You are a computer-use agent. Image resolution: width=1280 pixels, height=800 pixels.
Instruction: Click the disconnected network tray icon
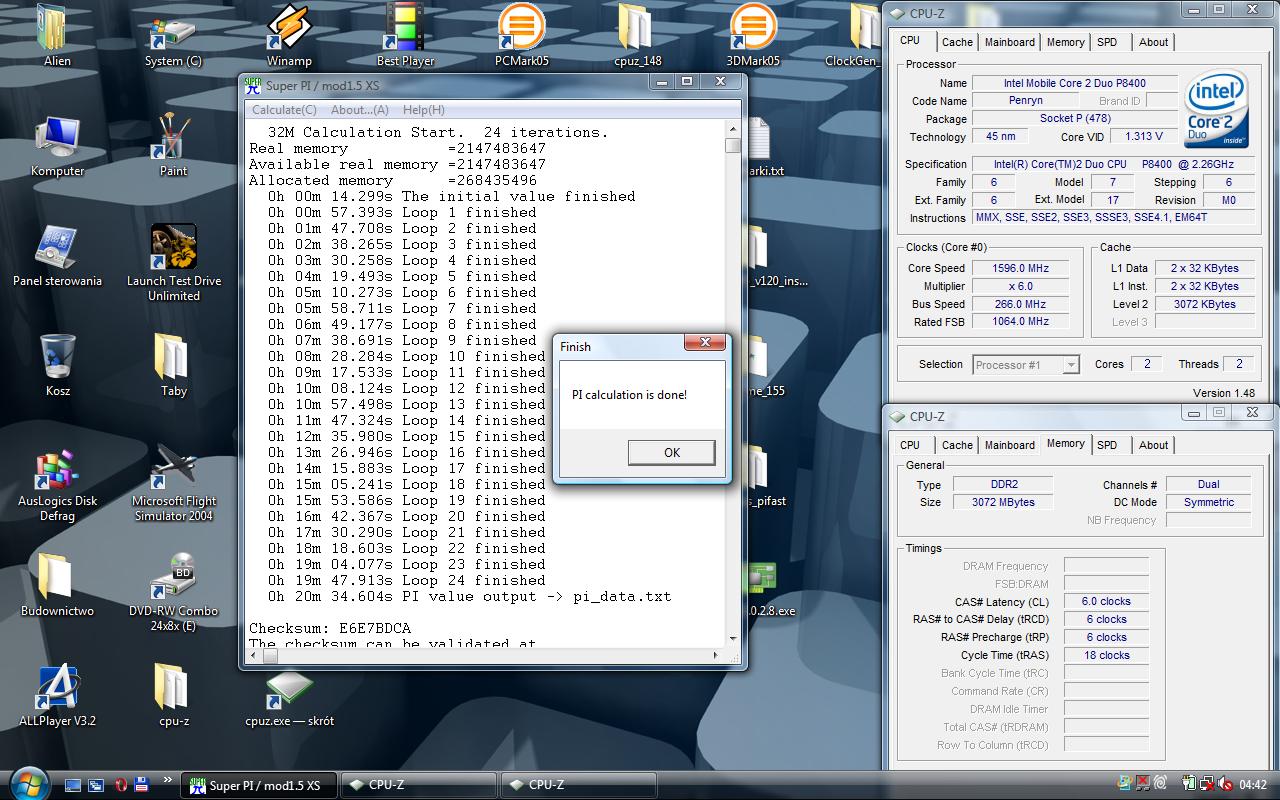(1209, 785)
